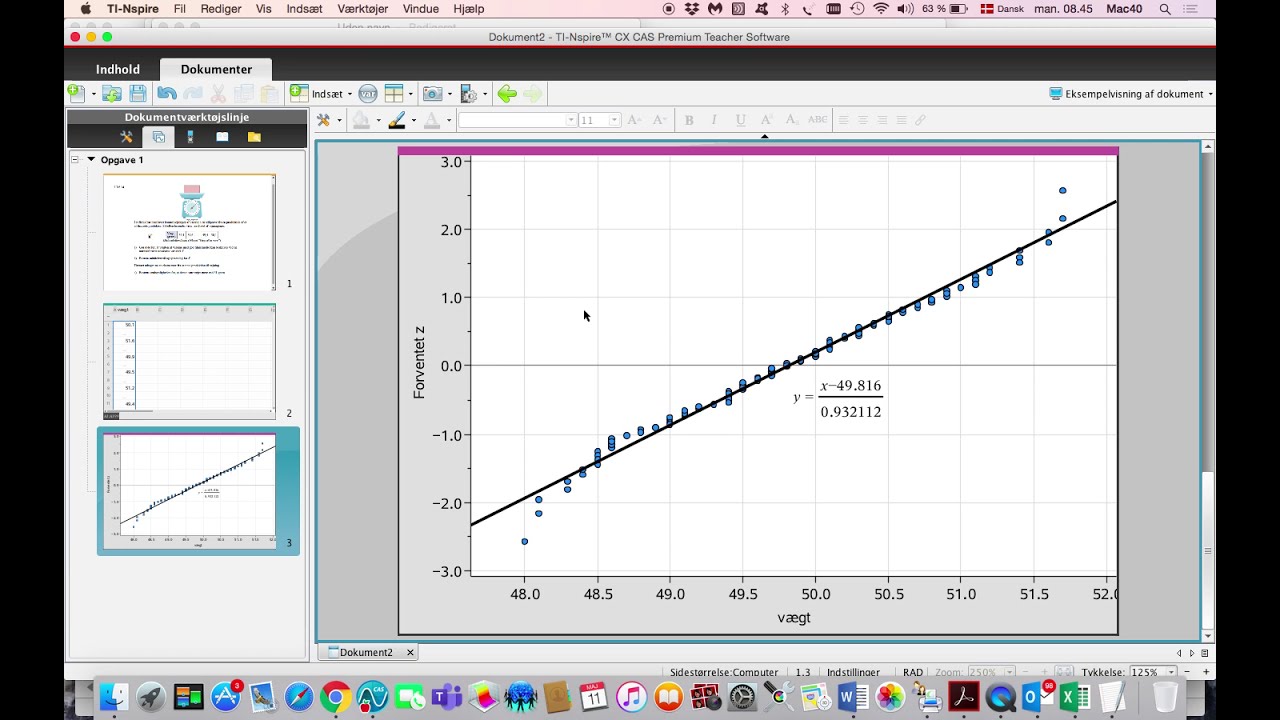
Task: Click the 'var' variables icon
Action: click(367, 93)
